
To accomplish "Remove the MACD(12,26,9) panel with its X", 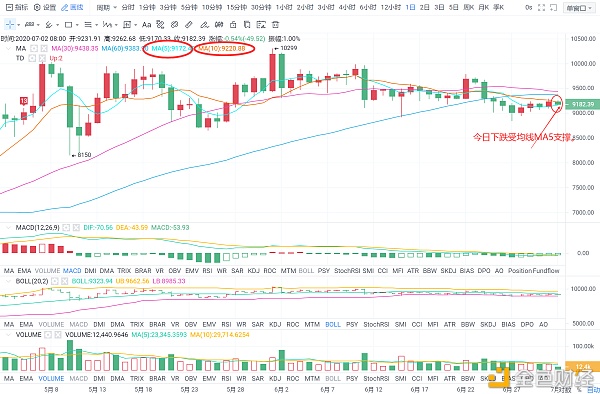I will (x=76, y=228).
